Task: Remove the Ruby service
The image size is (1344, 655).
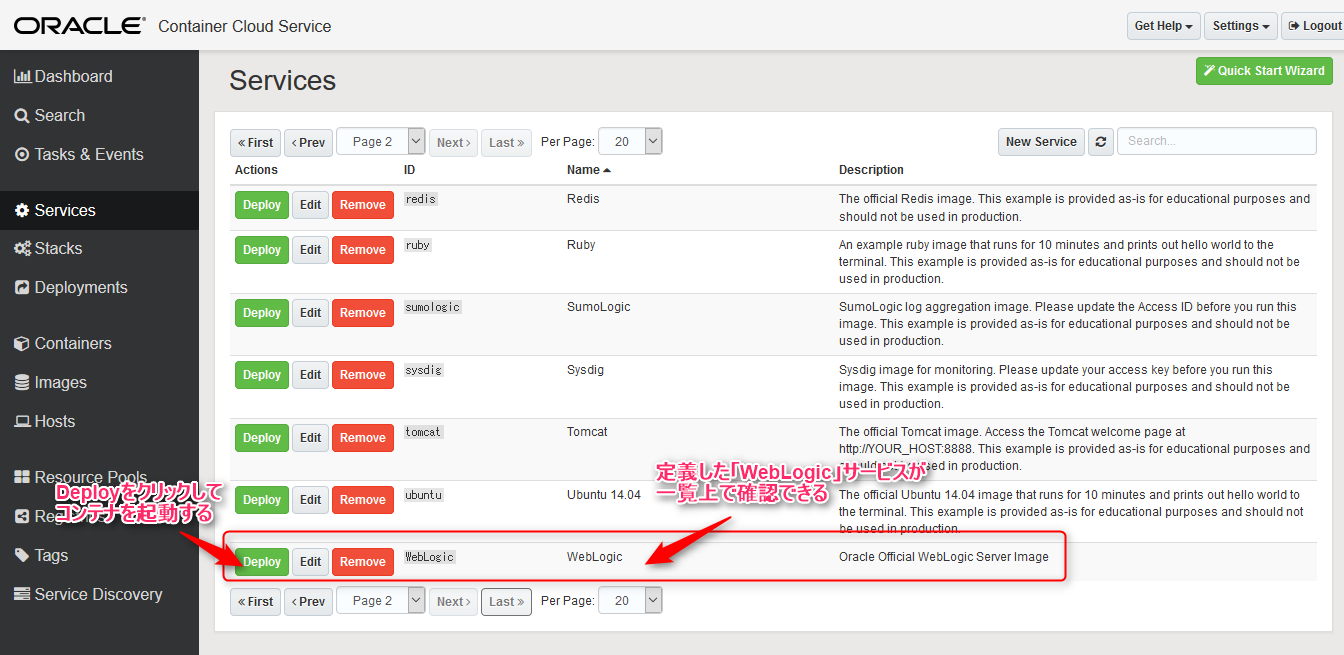Action: tap(362, 250)
